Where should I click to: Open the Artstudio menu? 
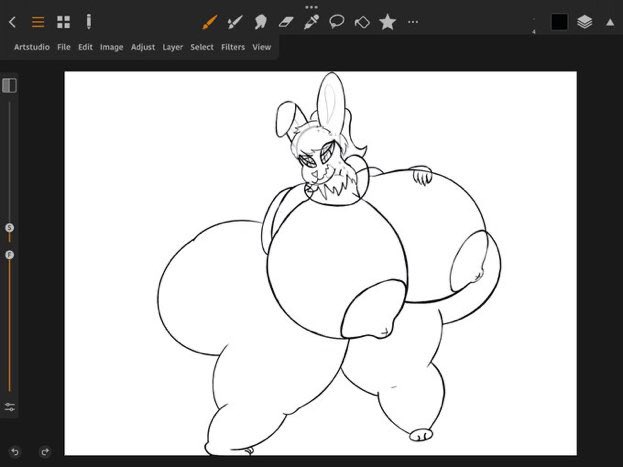point(32,47)
